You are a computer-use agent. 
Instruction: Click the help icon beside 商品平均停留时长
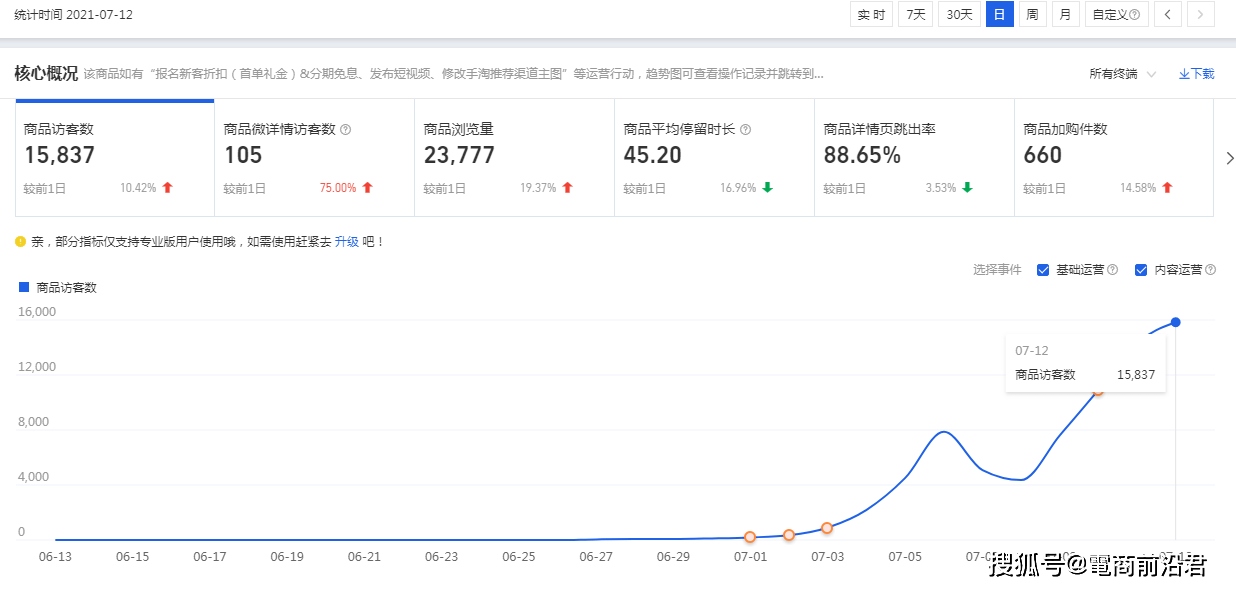pyautogui.click(x=745, y=128)
